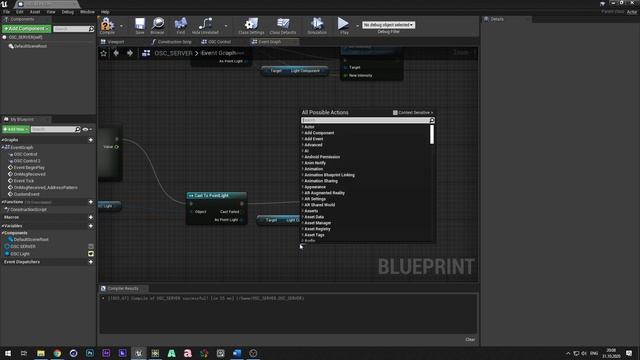Open the Edit menu
The image size is (640, 360).
(x=20, y=12)
